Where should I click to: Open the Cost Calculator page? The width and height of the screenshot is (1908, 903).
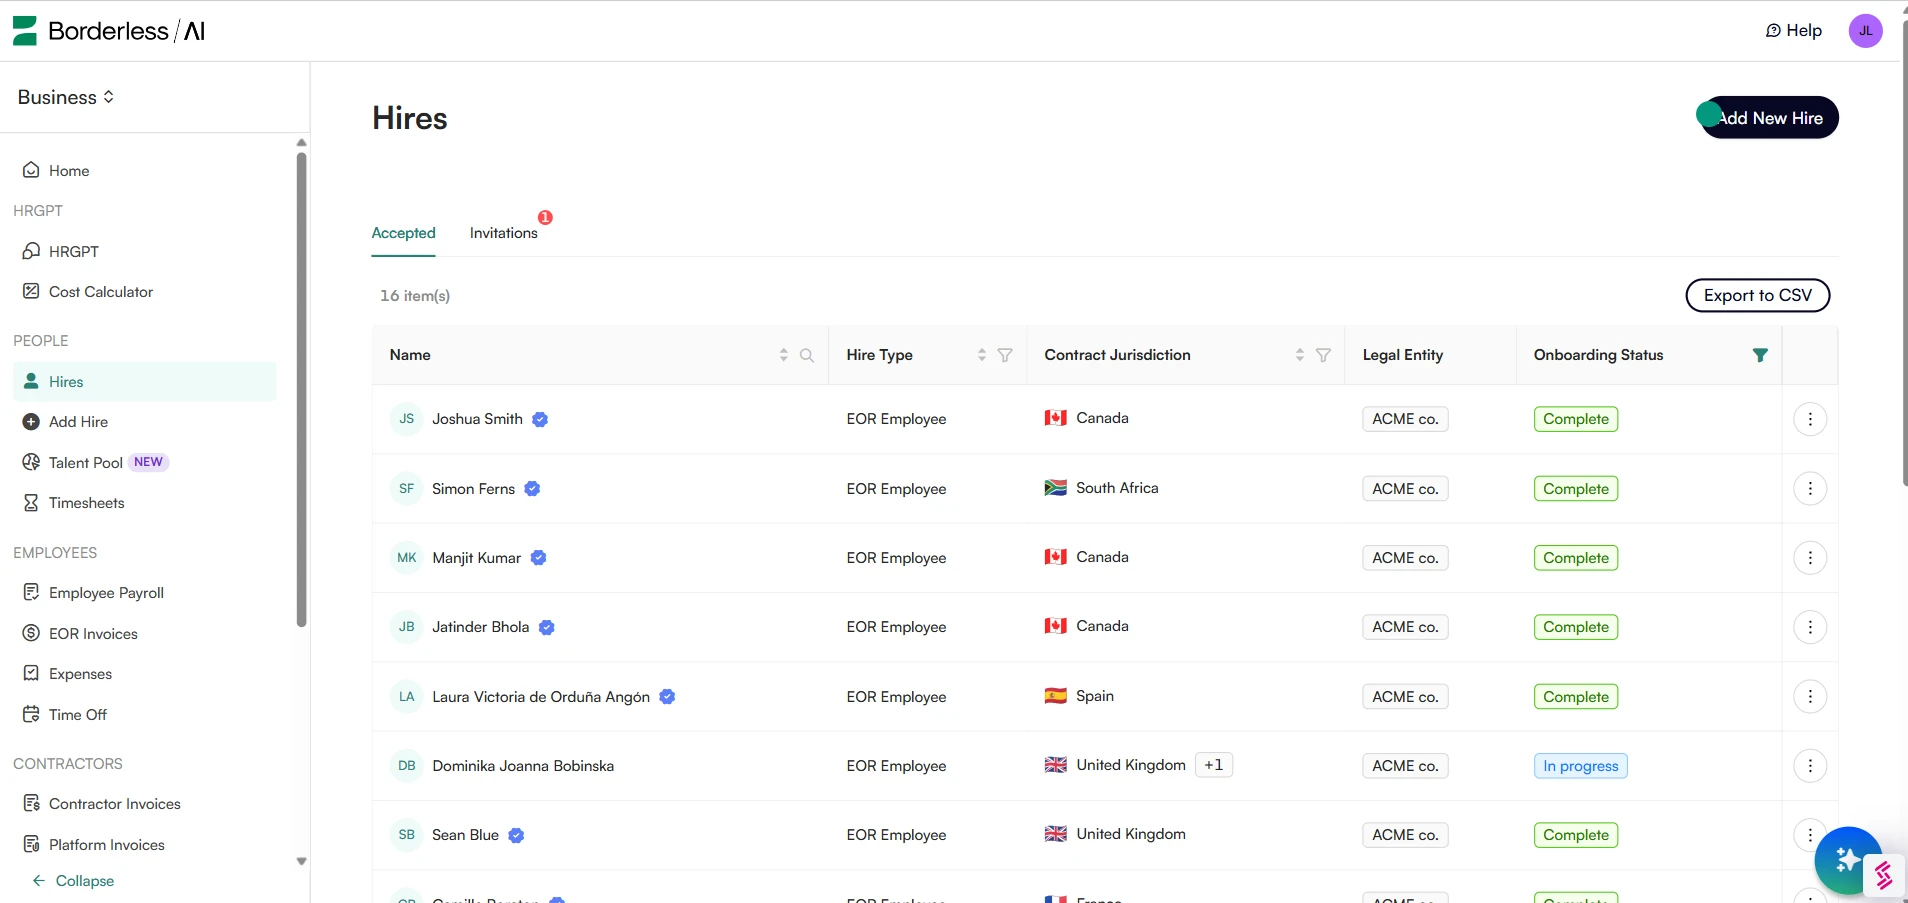click(x=100, y=292)
